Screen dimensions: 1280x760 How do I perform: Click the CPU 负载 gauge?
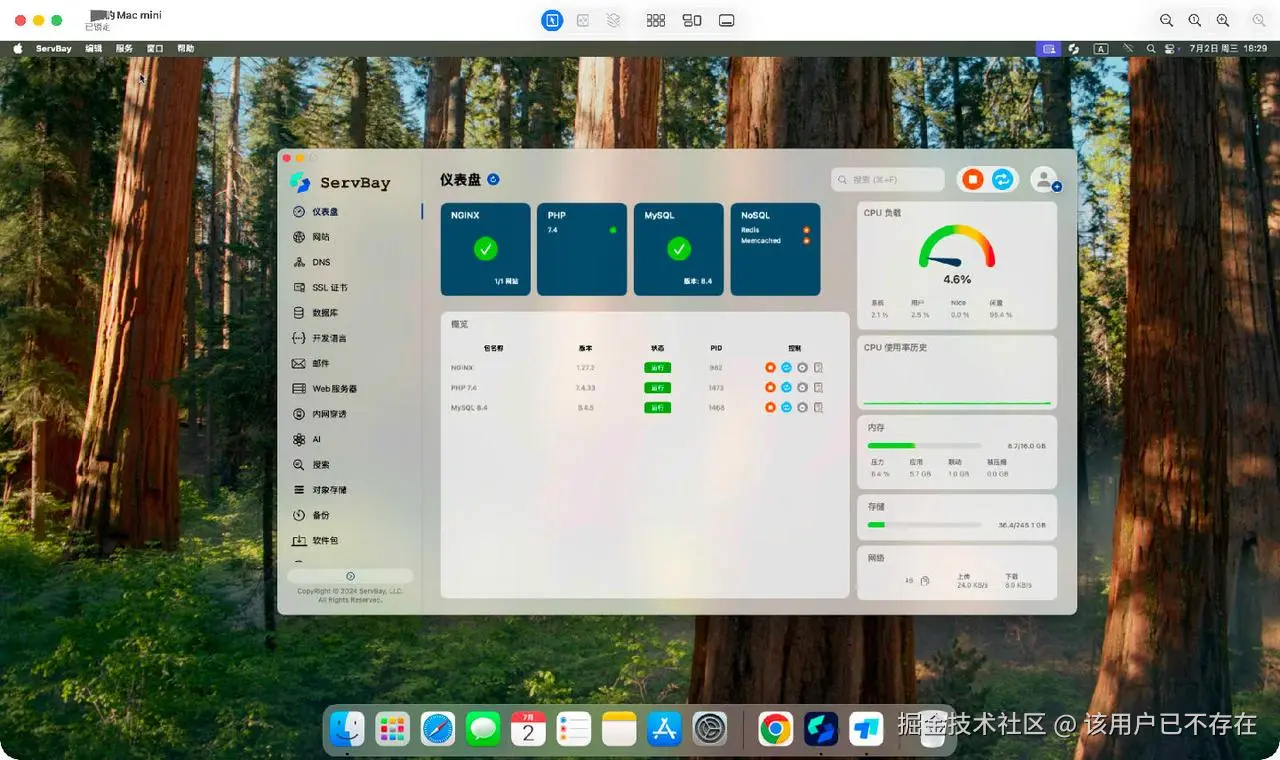[x=957, y=248]
